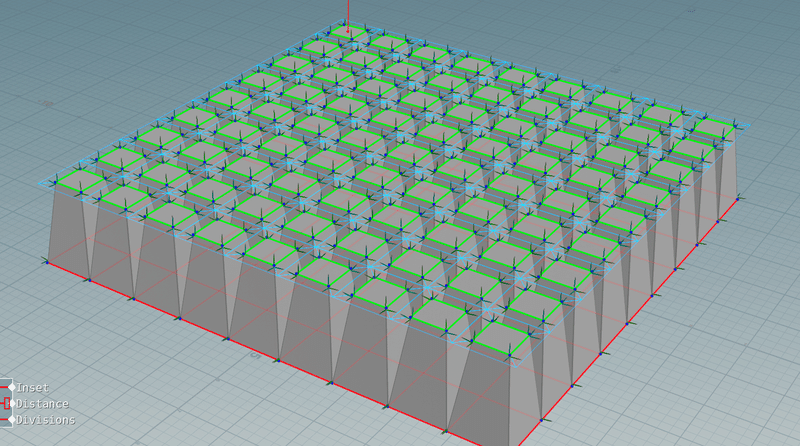
Task: Select the Divisions handle label
Action: pyautogui.click(x=45, y=420)
